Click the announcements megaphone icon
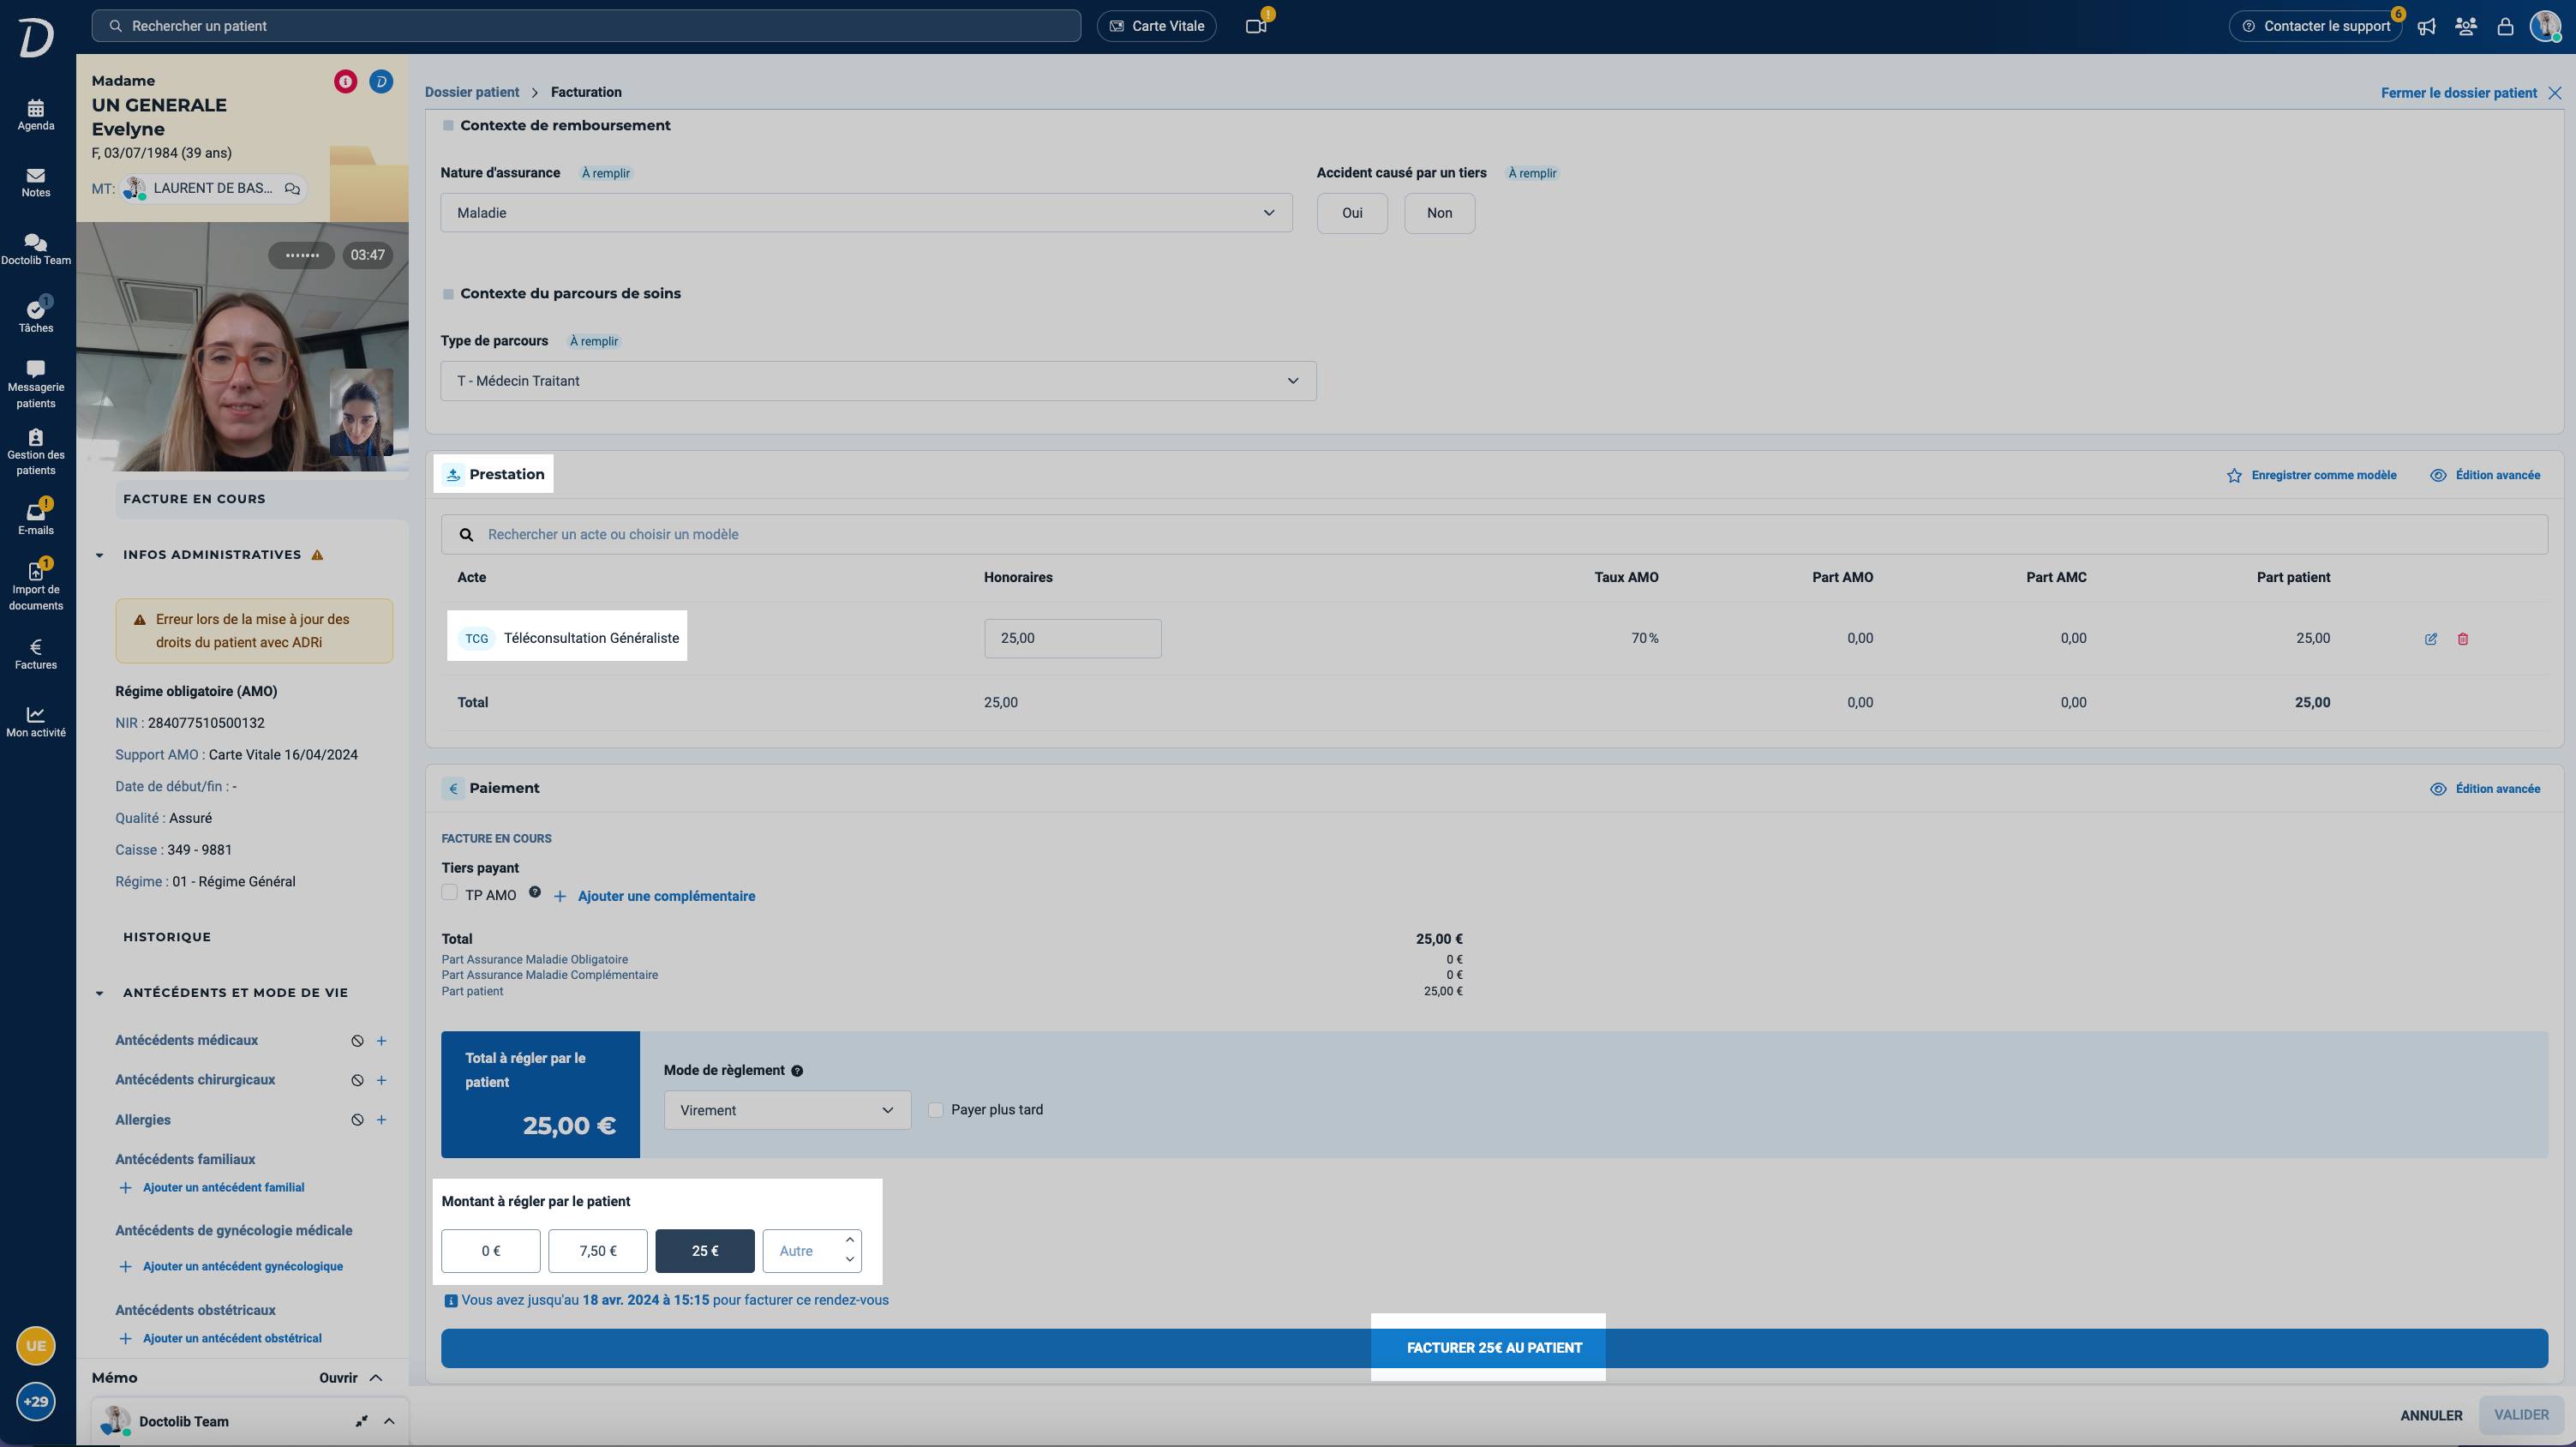2576x1447 pixels. click(x=2427, y=27)
